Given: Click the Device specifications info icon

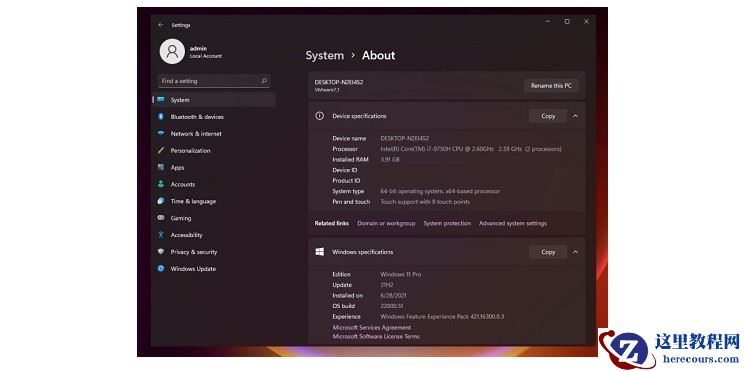Looking at the screenshot, I should pyautogui.click(x=320, y=115).
